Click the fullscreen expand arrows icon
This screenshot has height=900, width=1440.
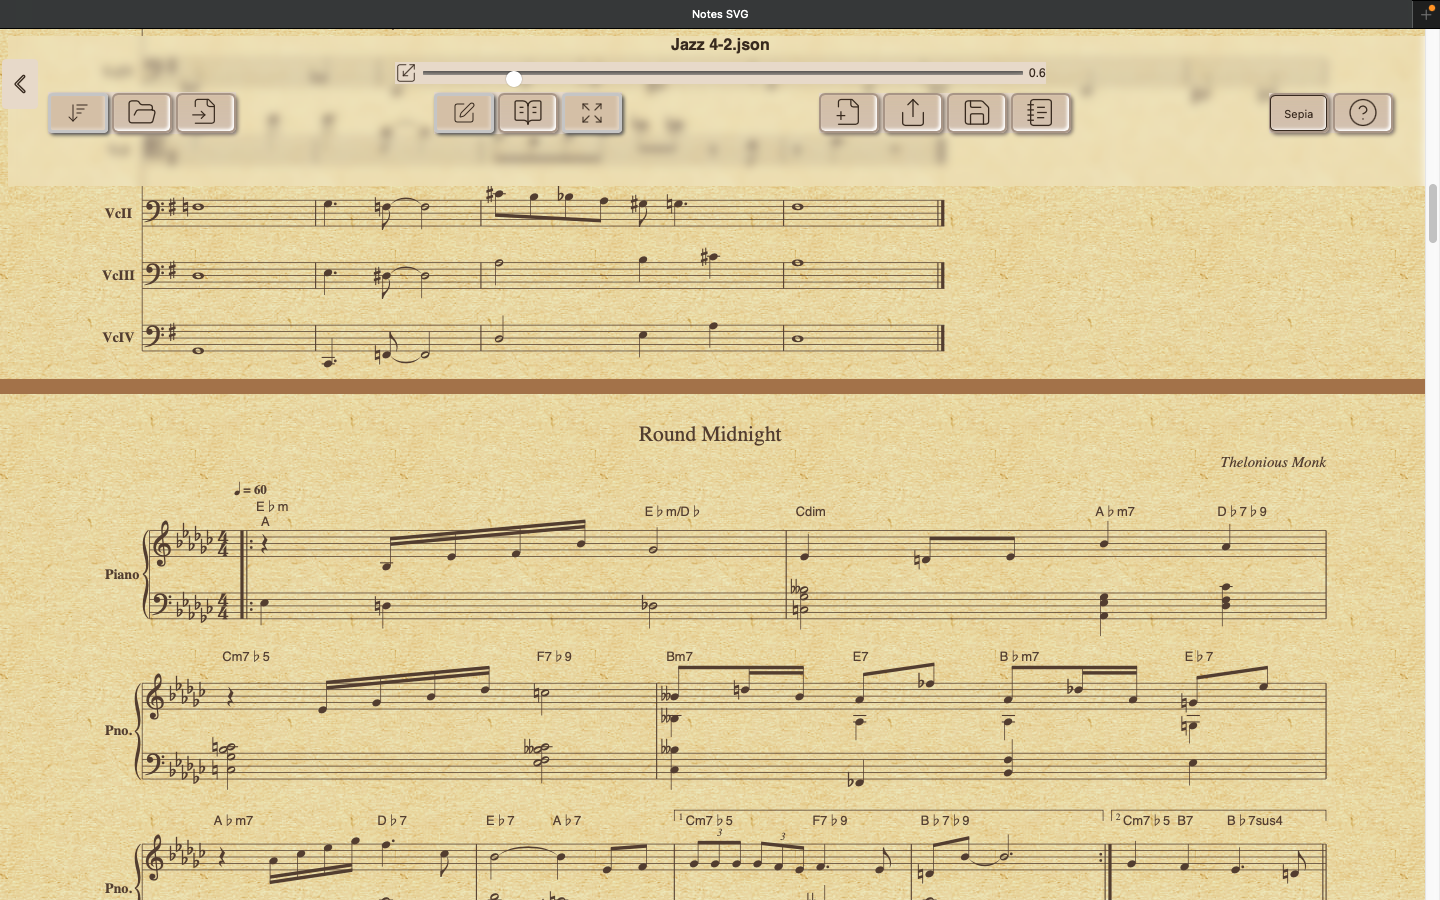coord(592,113)
